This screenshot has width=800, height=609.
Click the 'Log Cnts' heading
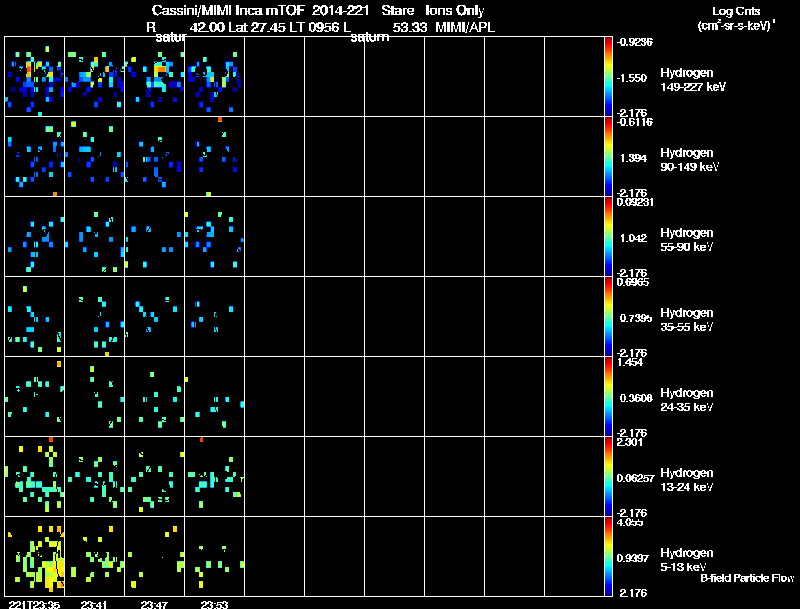pyautogui.click(x=736, y=11)
